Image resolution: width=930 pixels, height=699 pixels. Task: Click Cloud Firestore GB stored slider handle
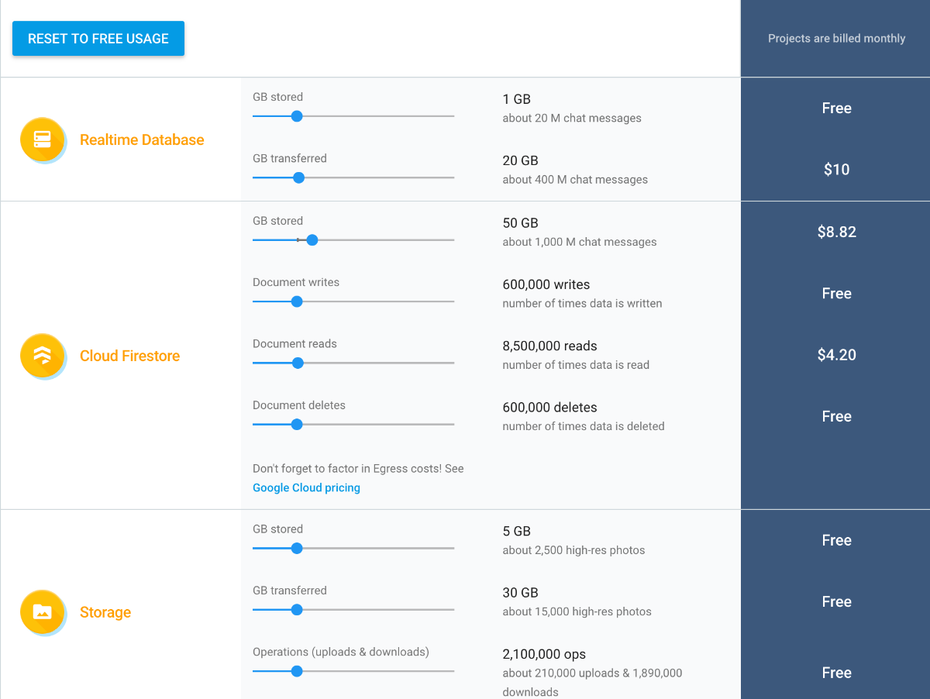pyautogui.click(x=312, y=240)
